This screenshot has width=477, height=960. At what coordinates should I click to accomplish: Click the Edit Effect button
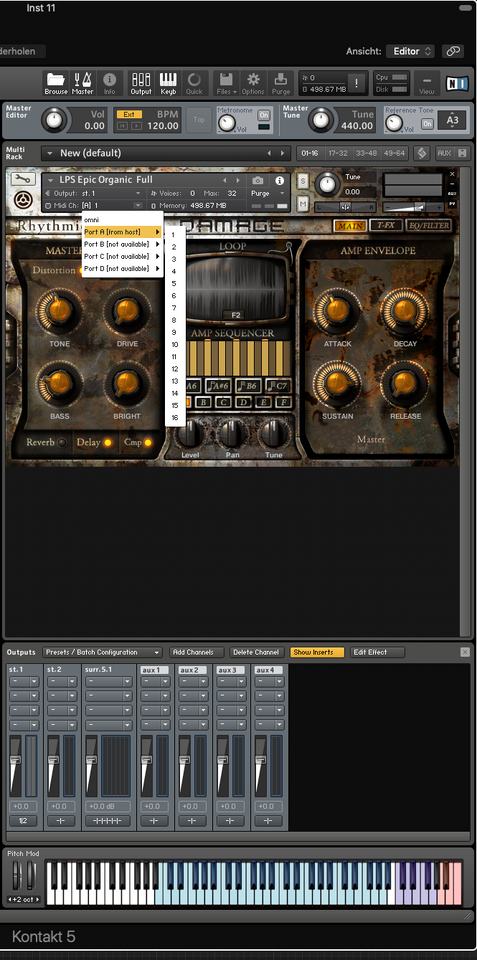[377, 652]
